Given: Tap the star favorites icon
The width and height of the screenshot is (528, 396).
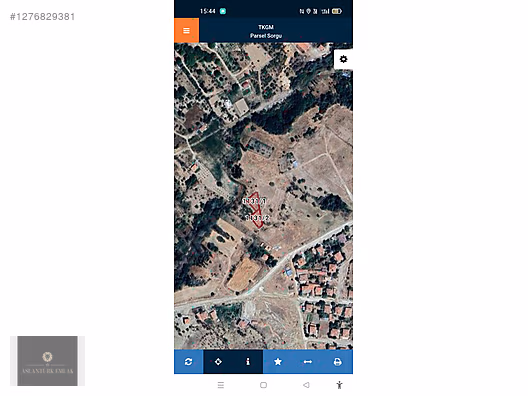Looking at the screenshot, I should tap(278, 362).
